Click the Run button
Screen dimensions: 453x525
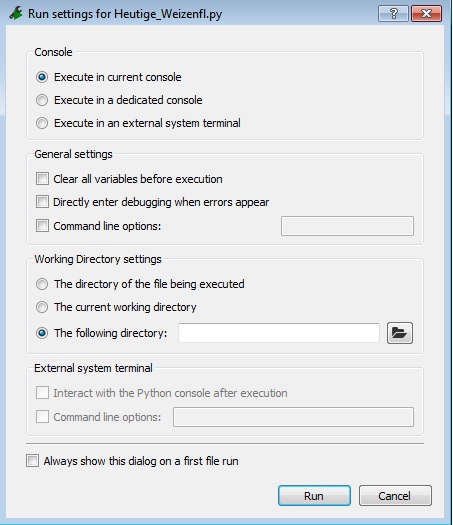(314, 496)
